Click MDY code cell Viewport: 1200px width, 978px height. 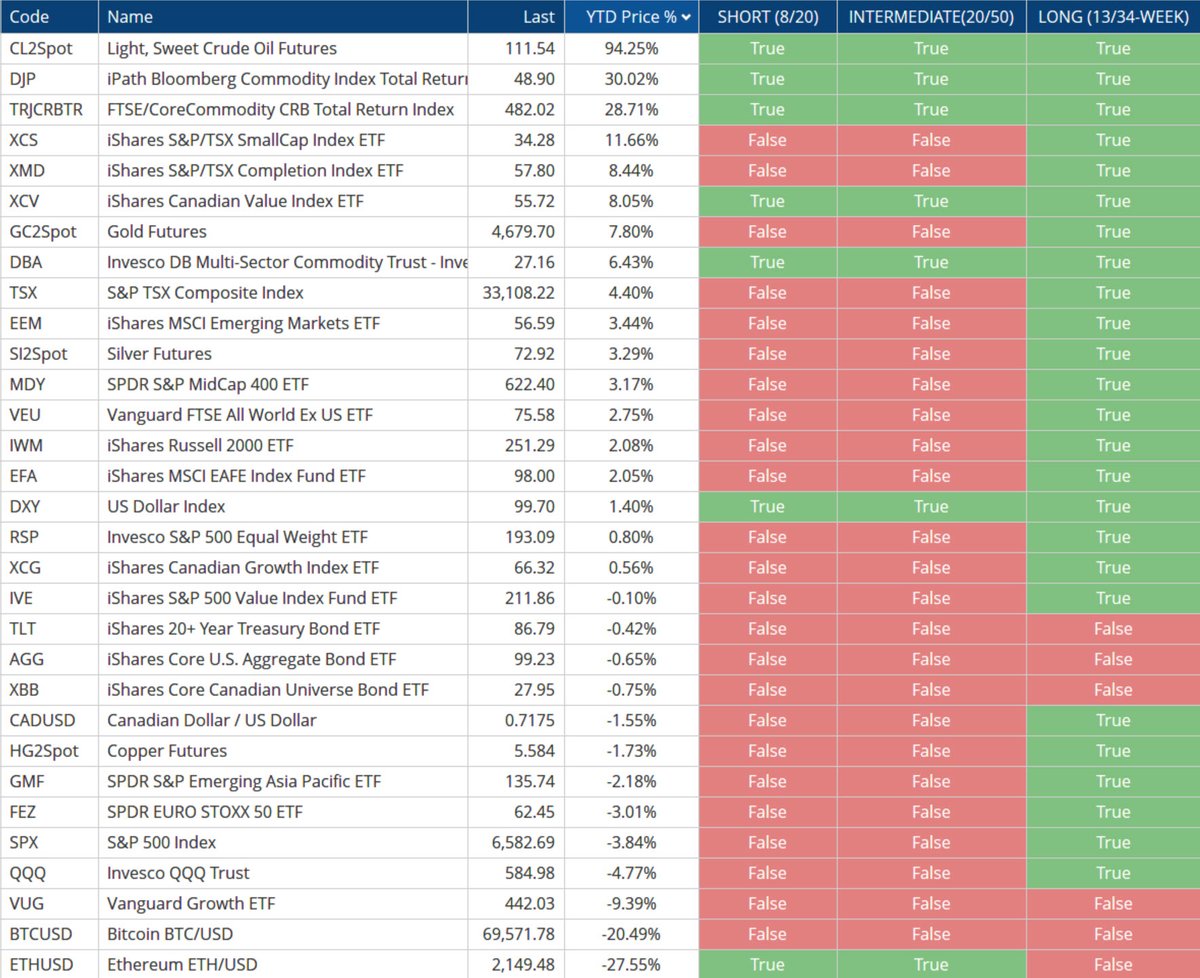(49, 384)
